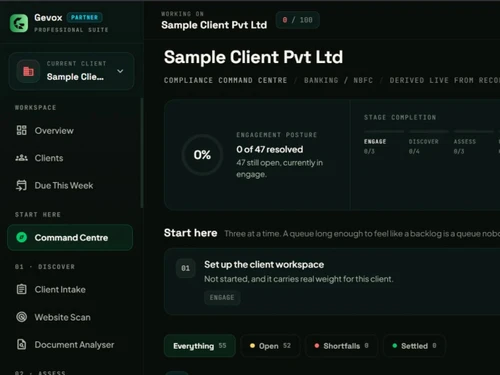Image resolution: width=500 pixels, height=375 pixels.
Task: Click the ASSESS stage label
Action: pyautogui.click(x=465, y=142)
